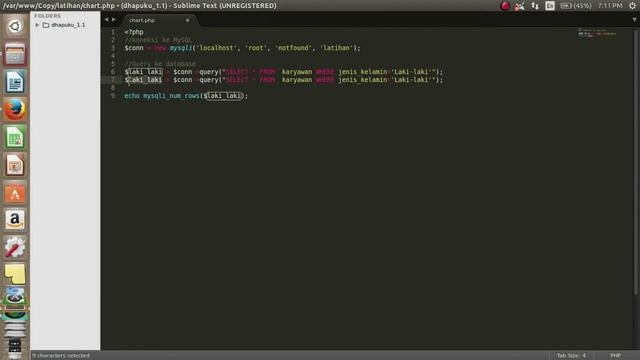Viewport: 640px width, 360px height.
Task: Click the 'root' username string
Action: tap(256, 48)
